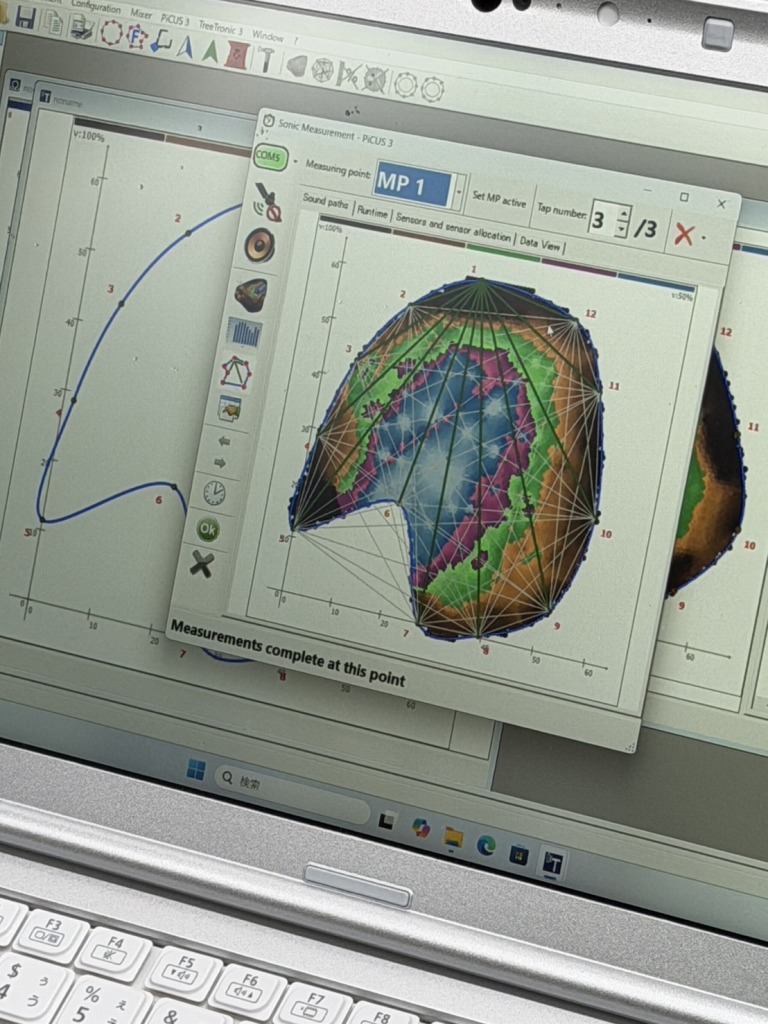Click the taskbar search box
Image resolution: width=768 pixels, height=1024 pixels.
point(292,793)
